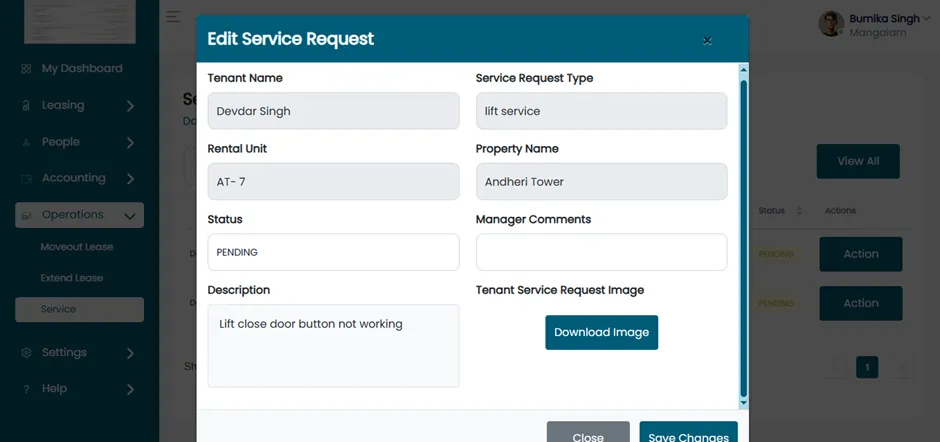Viewport: 940px width, 442px height.
Task: Open the user dropdown next to Bumika Singh
Action: pyautogui.click(x=927, y=19)
